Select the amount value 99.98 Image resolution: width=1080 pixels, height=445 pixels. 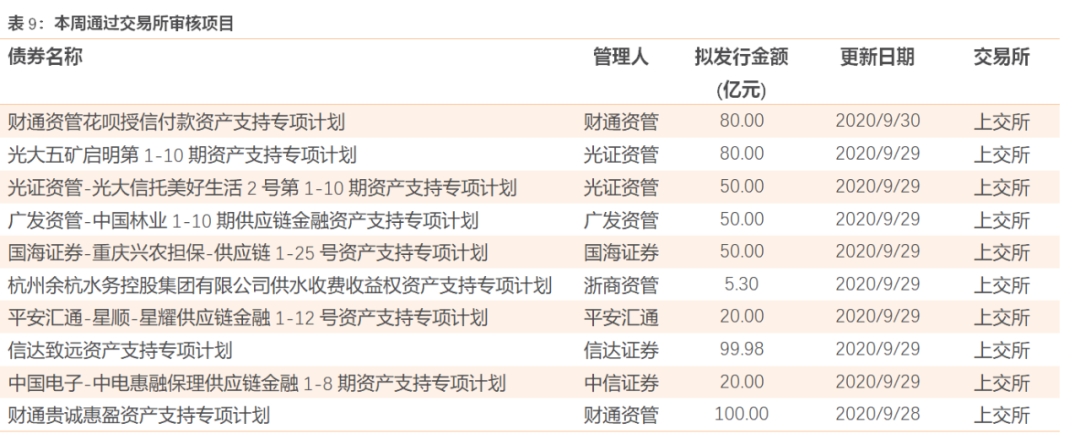click(x=742, y=349)
